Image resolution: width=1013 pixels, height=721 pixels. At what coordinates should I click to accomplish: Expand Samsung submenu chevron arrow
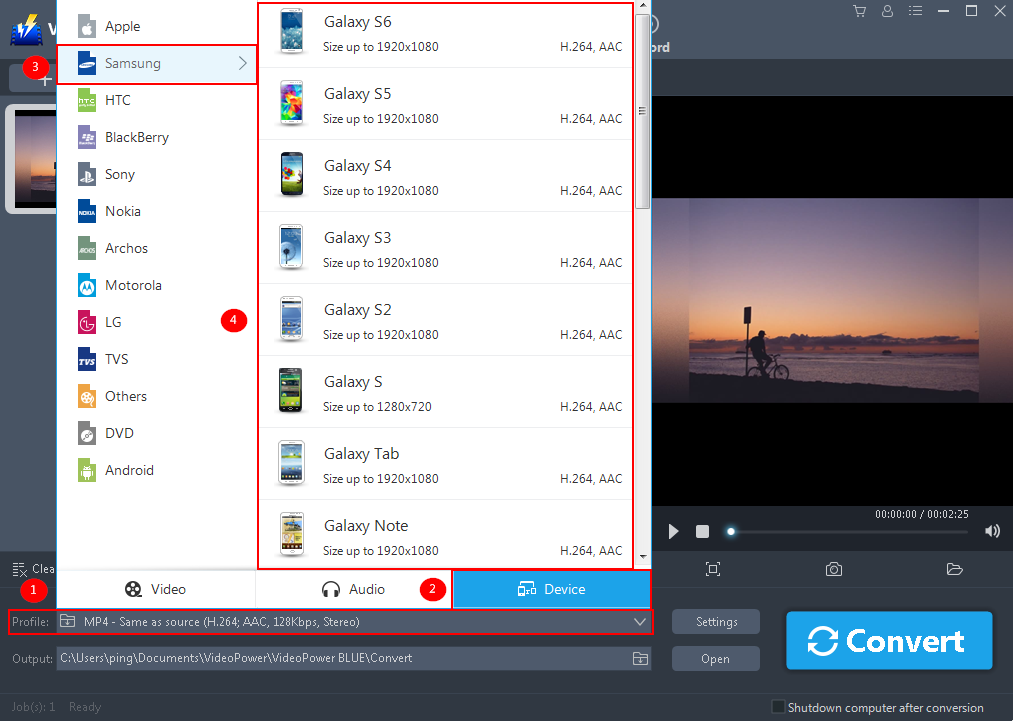[x=243, y=63]
